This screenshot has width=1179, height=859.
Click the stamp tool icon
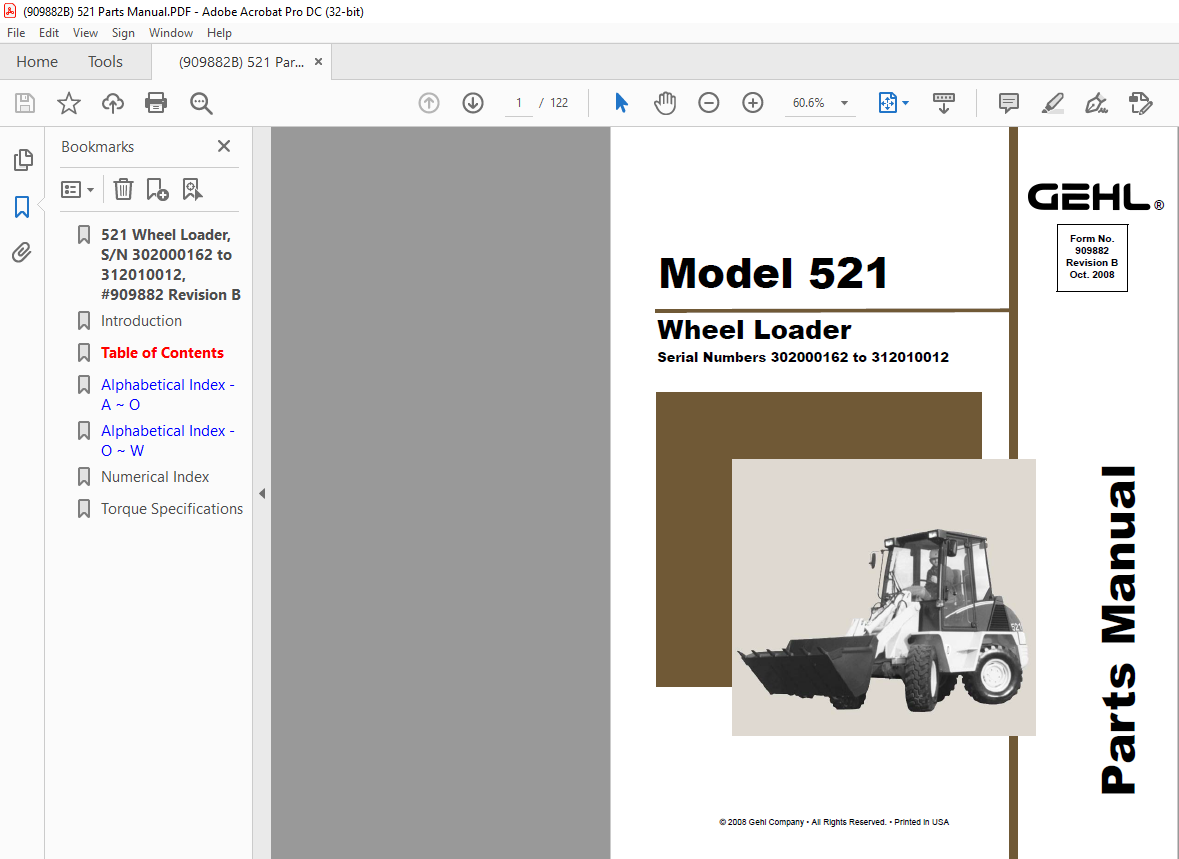coord(1141,103)
